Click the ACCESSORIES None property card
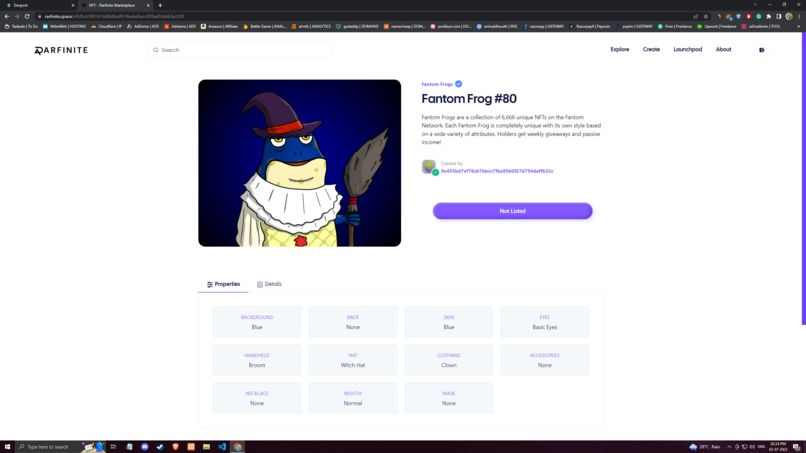 click(545, 360)
